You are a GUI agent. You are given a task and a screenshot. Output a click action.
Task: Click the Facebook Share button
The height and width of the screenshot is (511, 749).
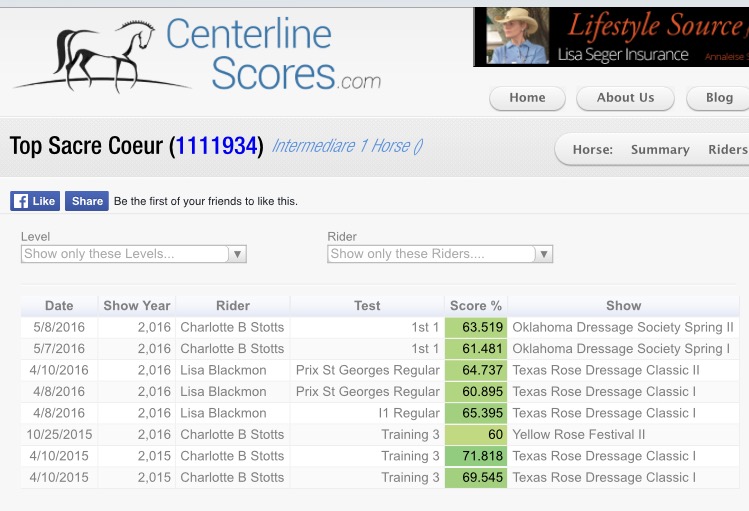pyautogui.click(x=87, y=201)
